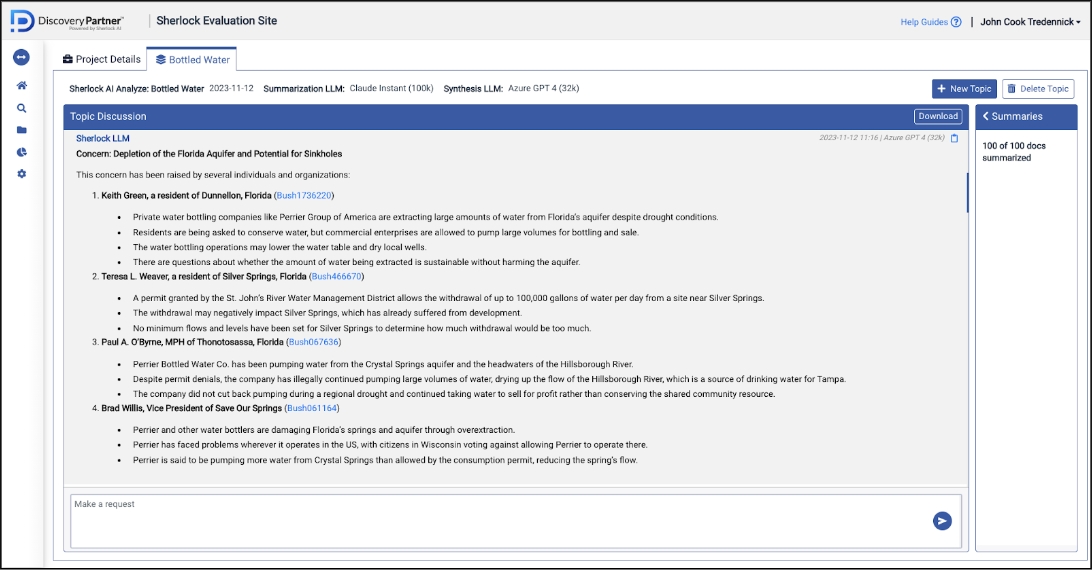Select the Bottled Water tab
Image resolution: width=1092 pixels, height=570 pixels.
[x=193, y=60]
